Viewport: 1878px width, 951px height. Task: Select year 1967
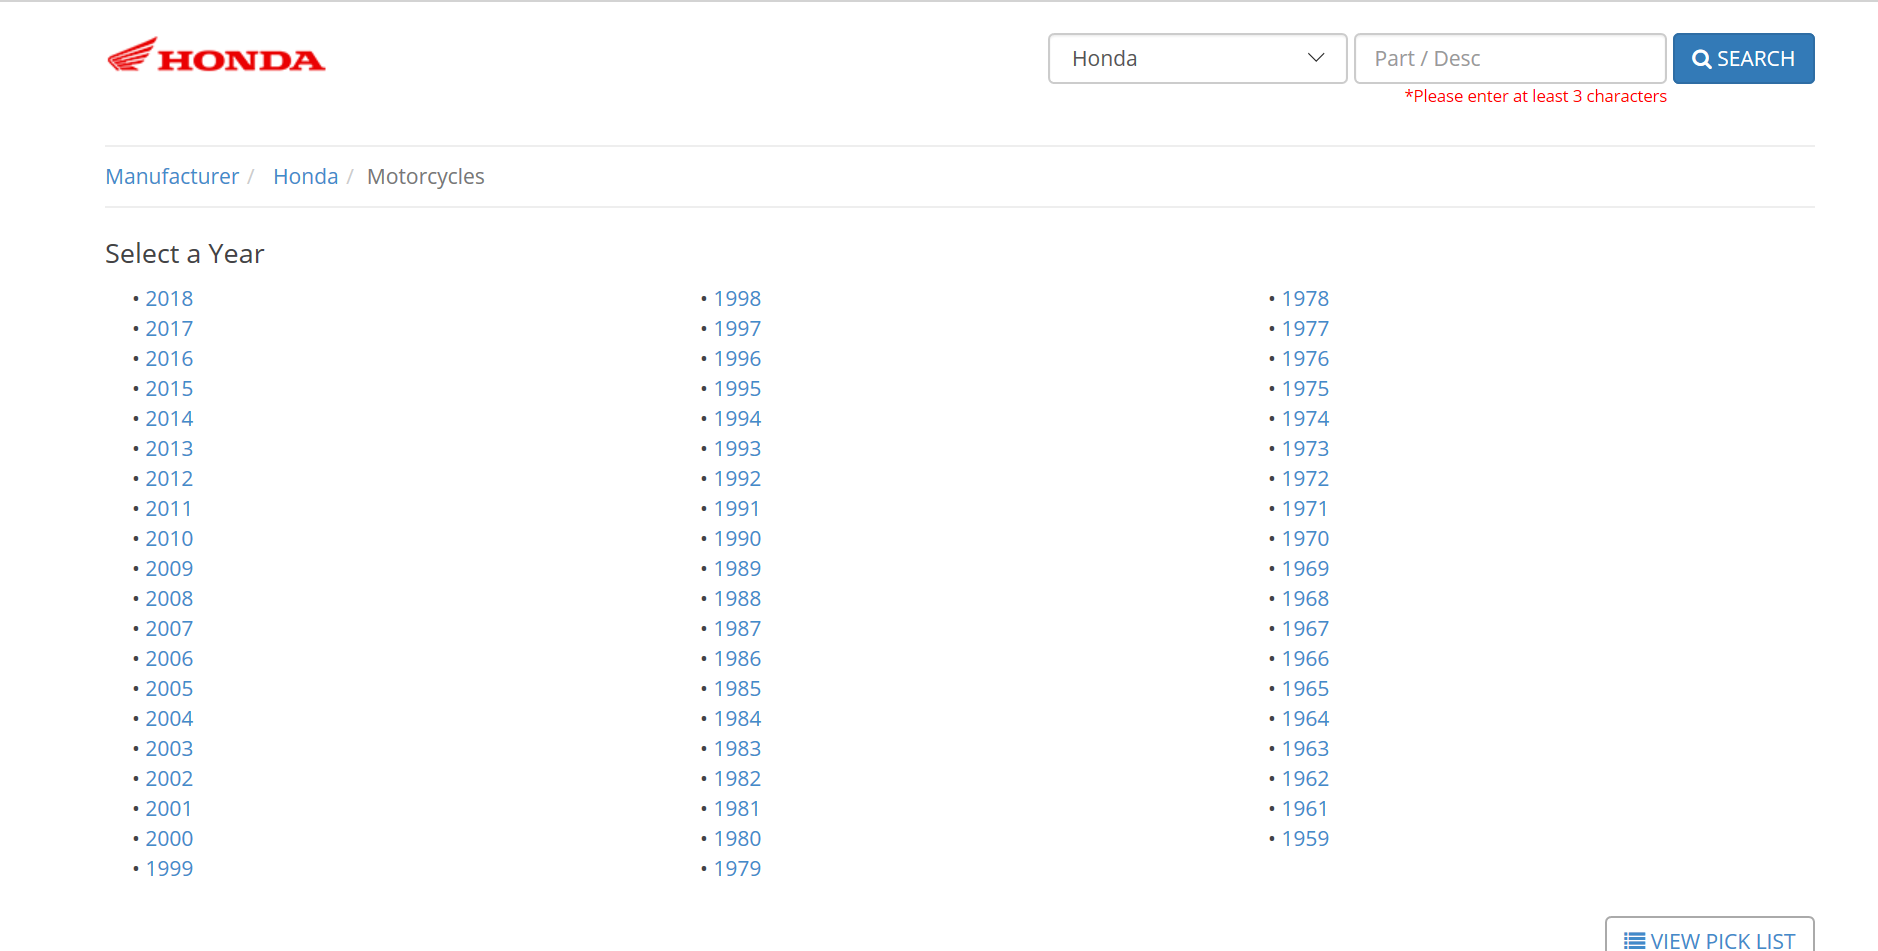pyautogui.click(x=1305, y=629)
